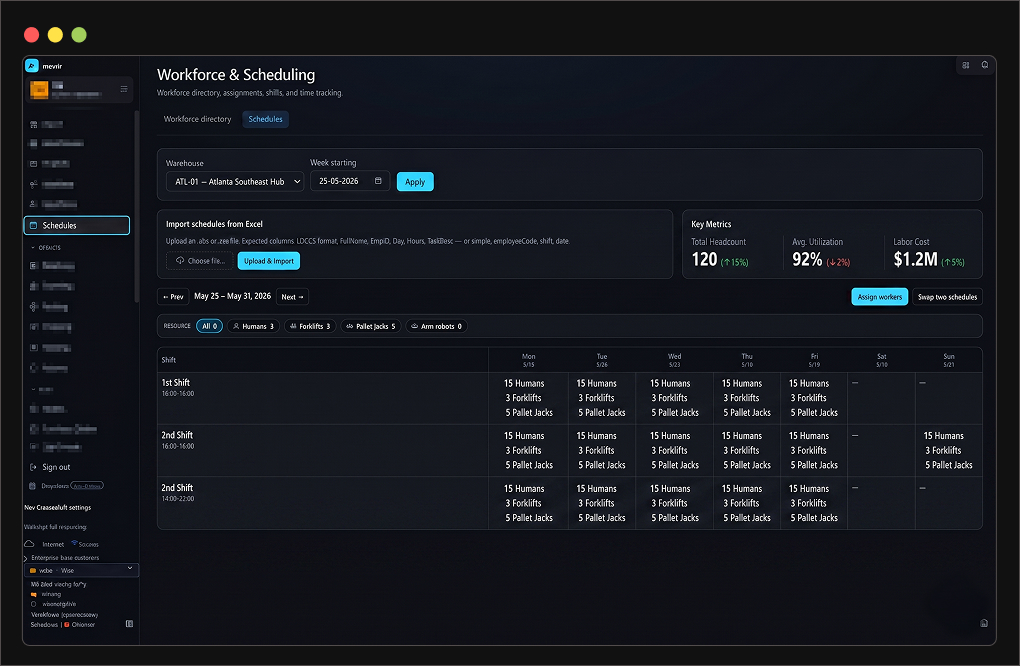Open the Warehouse ATL-01 dropdown
Image resolution: width=1020 pixels, height=666 pixels.
point(235,181)
